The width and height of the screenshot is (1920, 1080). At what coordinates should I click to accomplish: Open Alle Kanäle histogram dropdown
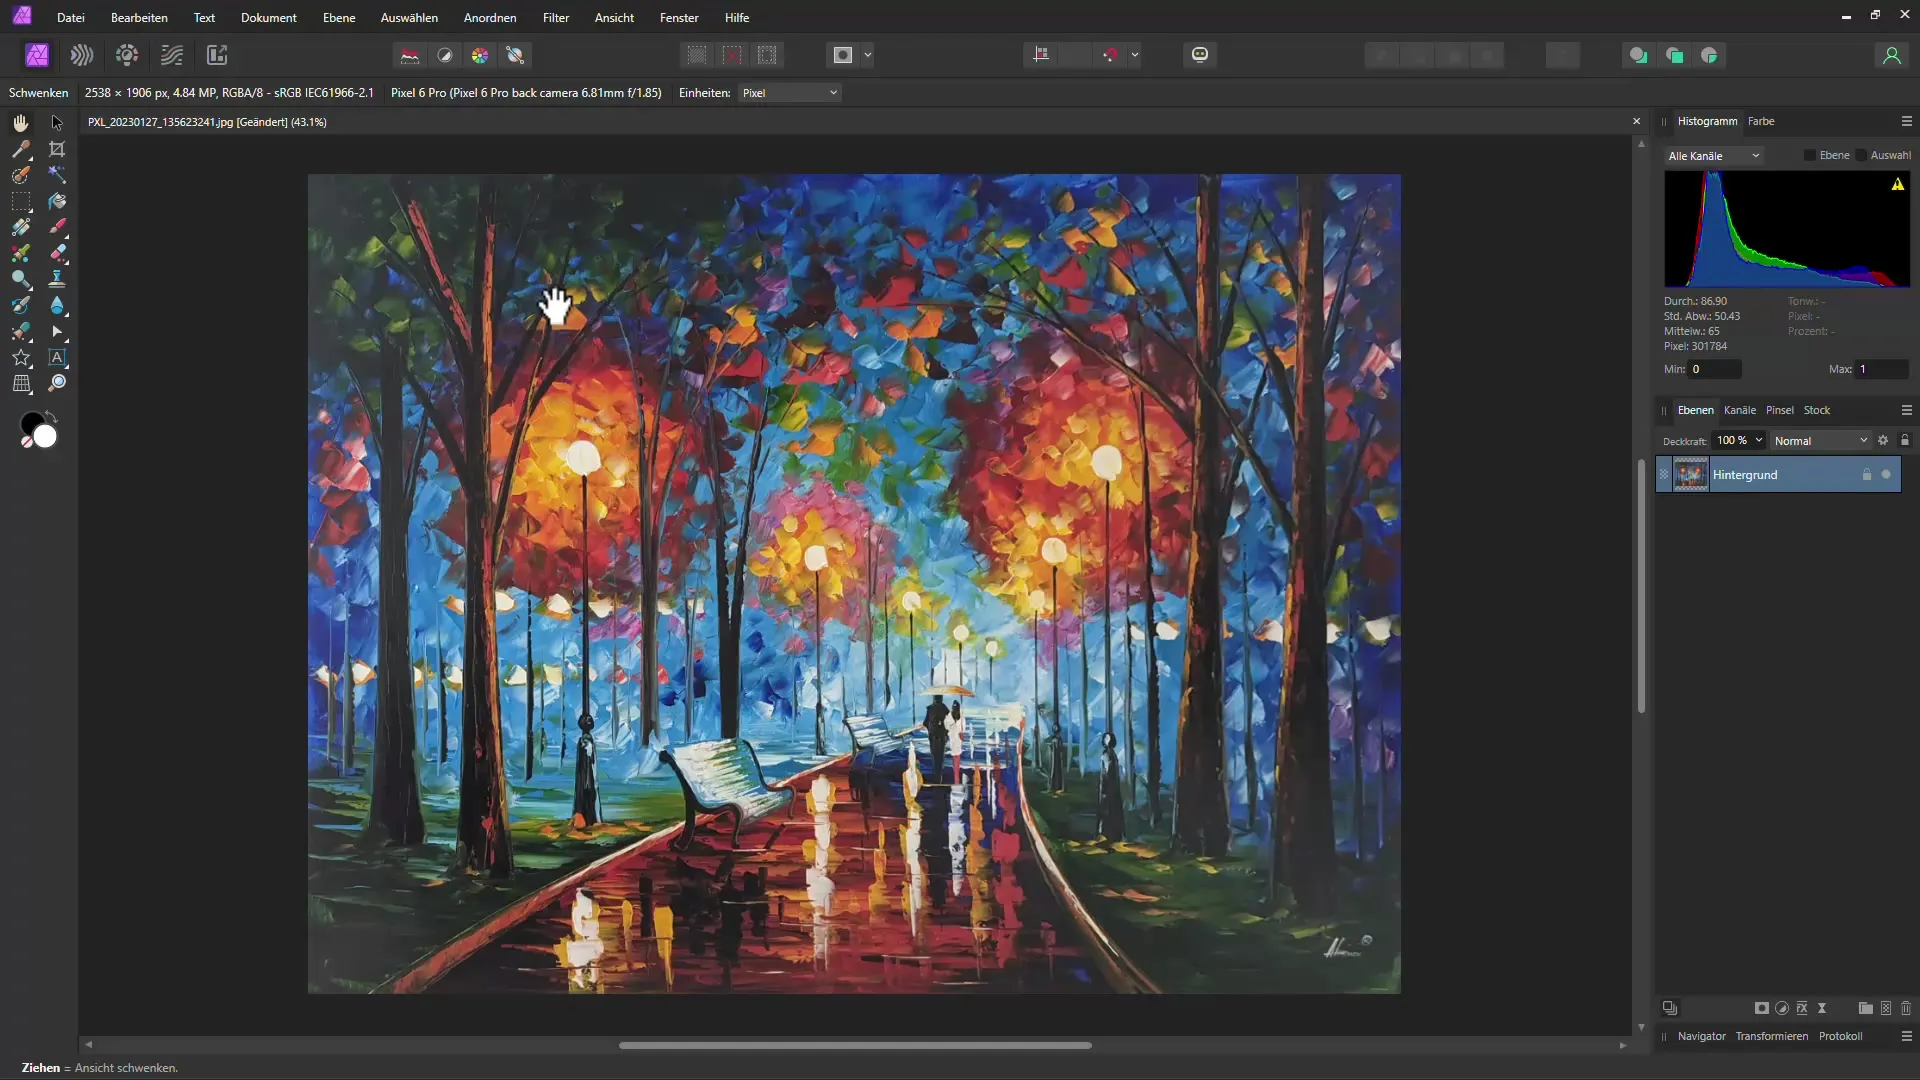1713,156
